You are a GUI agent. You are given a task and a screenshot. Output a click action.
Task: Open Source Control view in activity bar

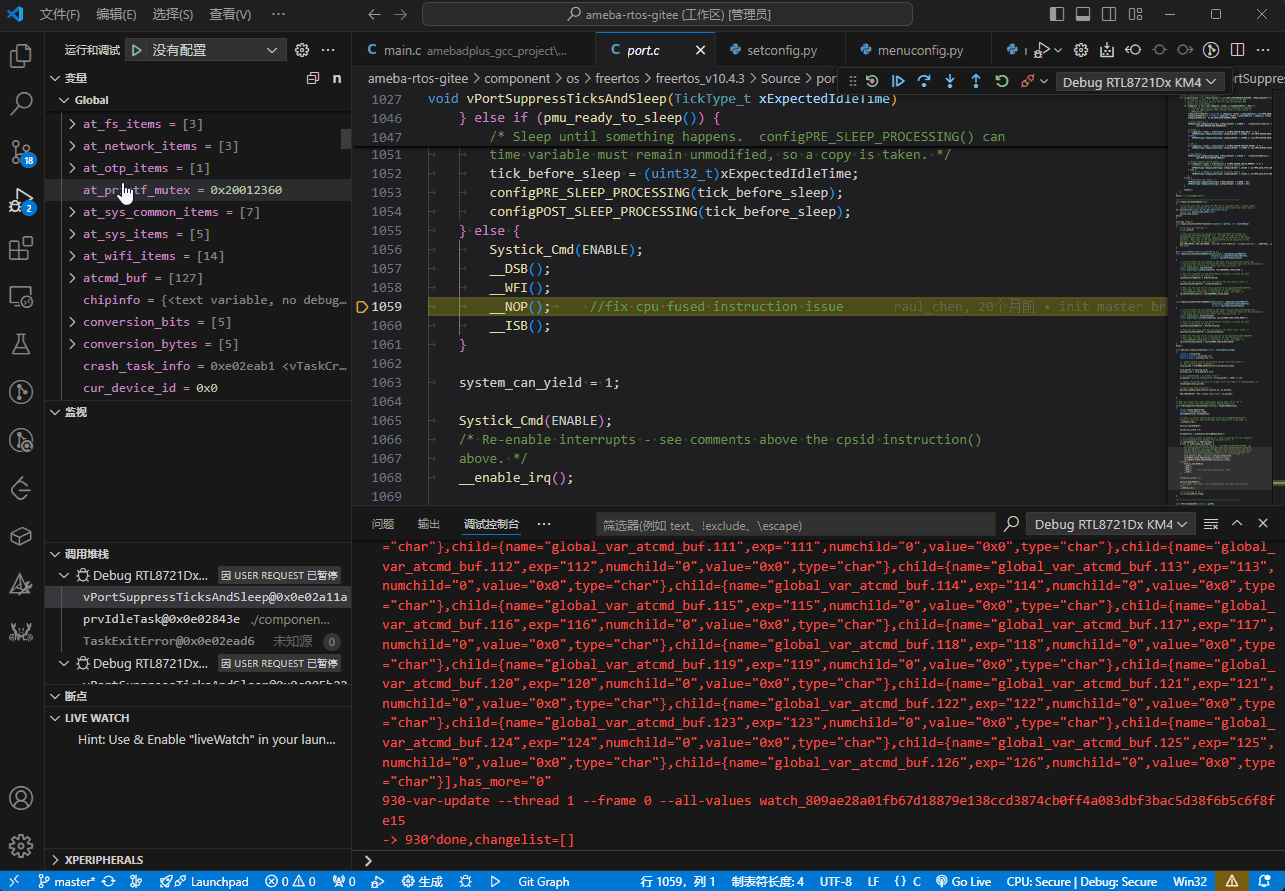21,151
